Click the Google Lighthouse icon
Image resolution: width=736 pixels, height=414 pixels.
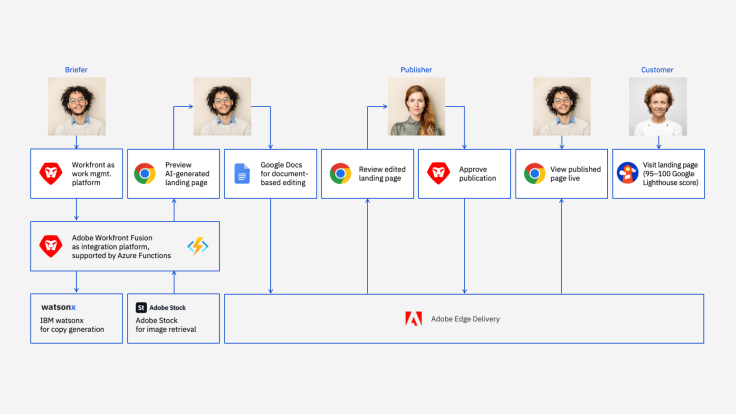(628, 173)
